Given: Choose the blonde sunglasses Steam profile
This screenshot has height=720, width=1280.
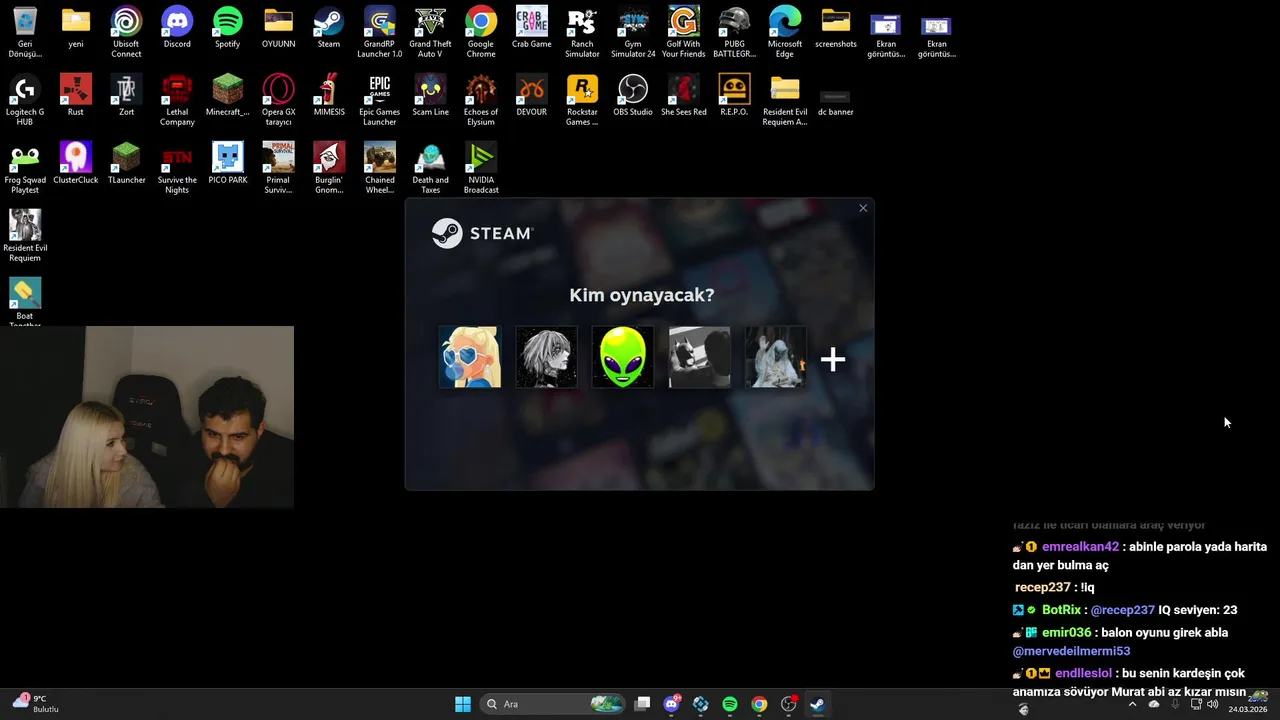Looking at the screenshot, I should (469, 357).
